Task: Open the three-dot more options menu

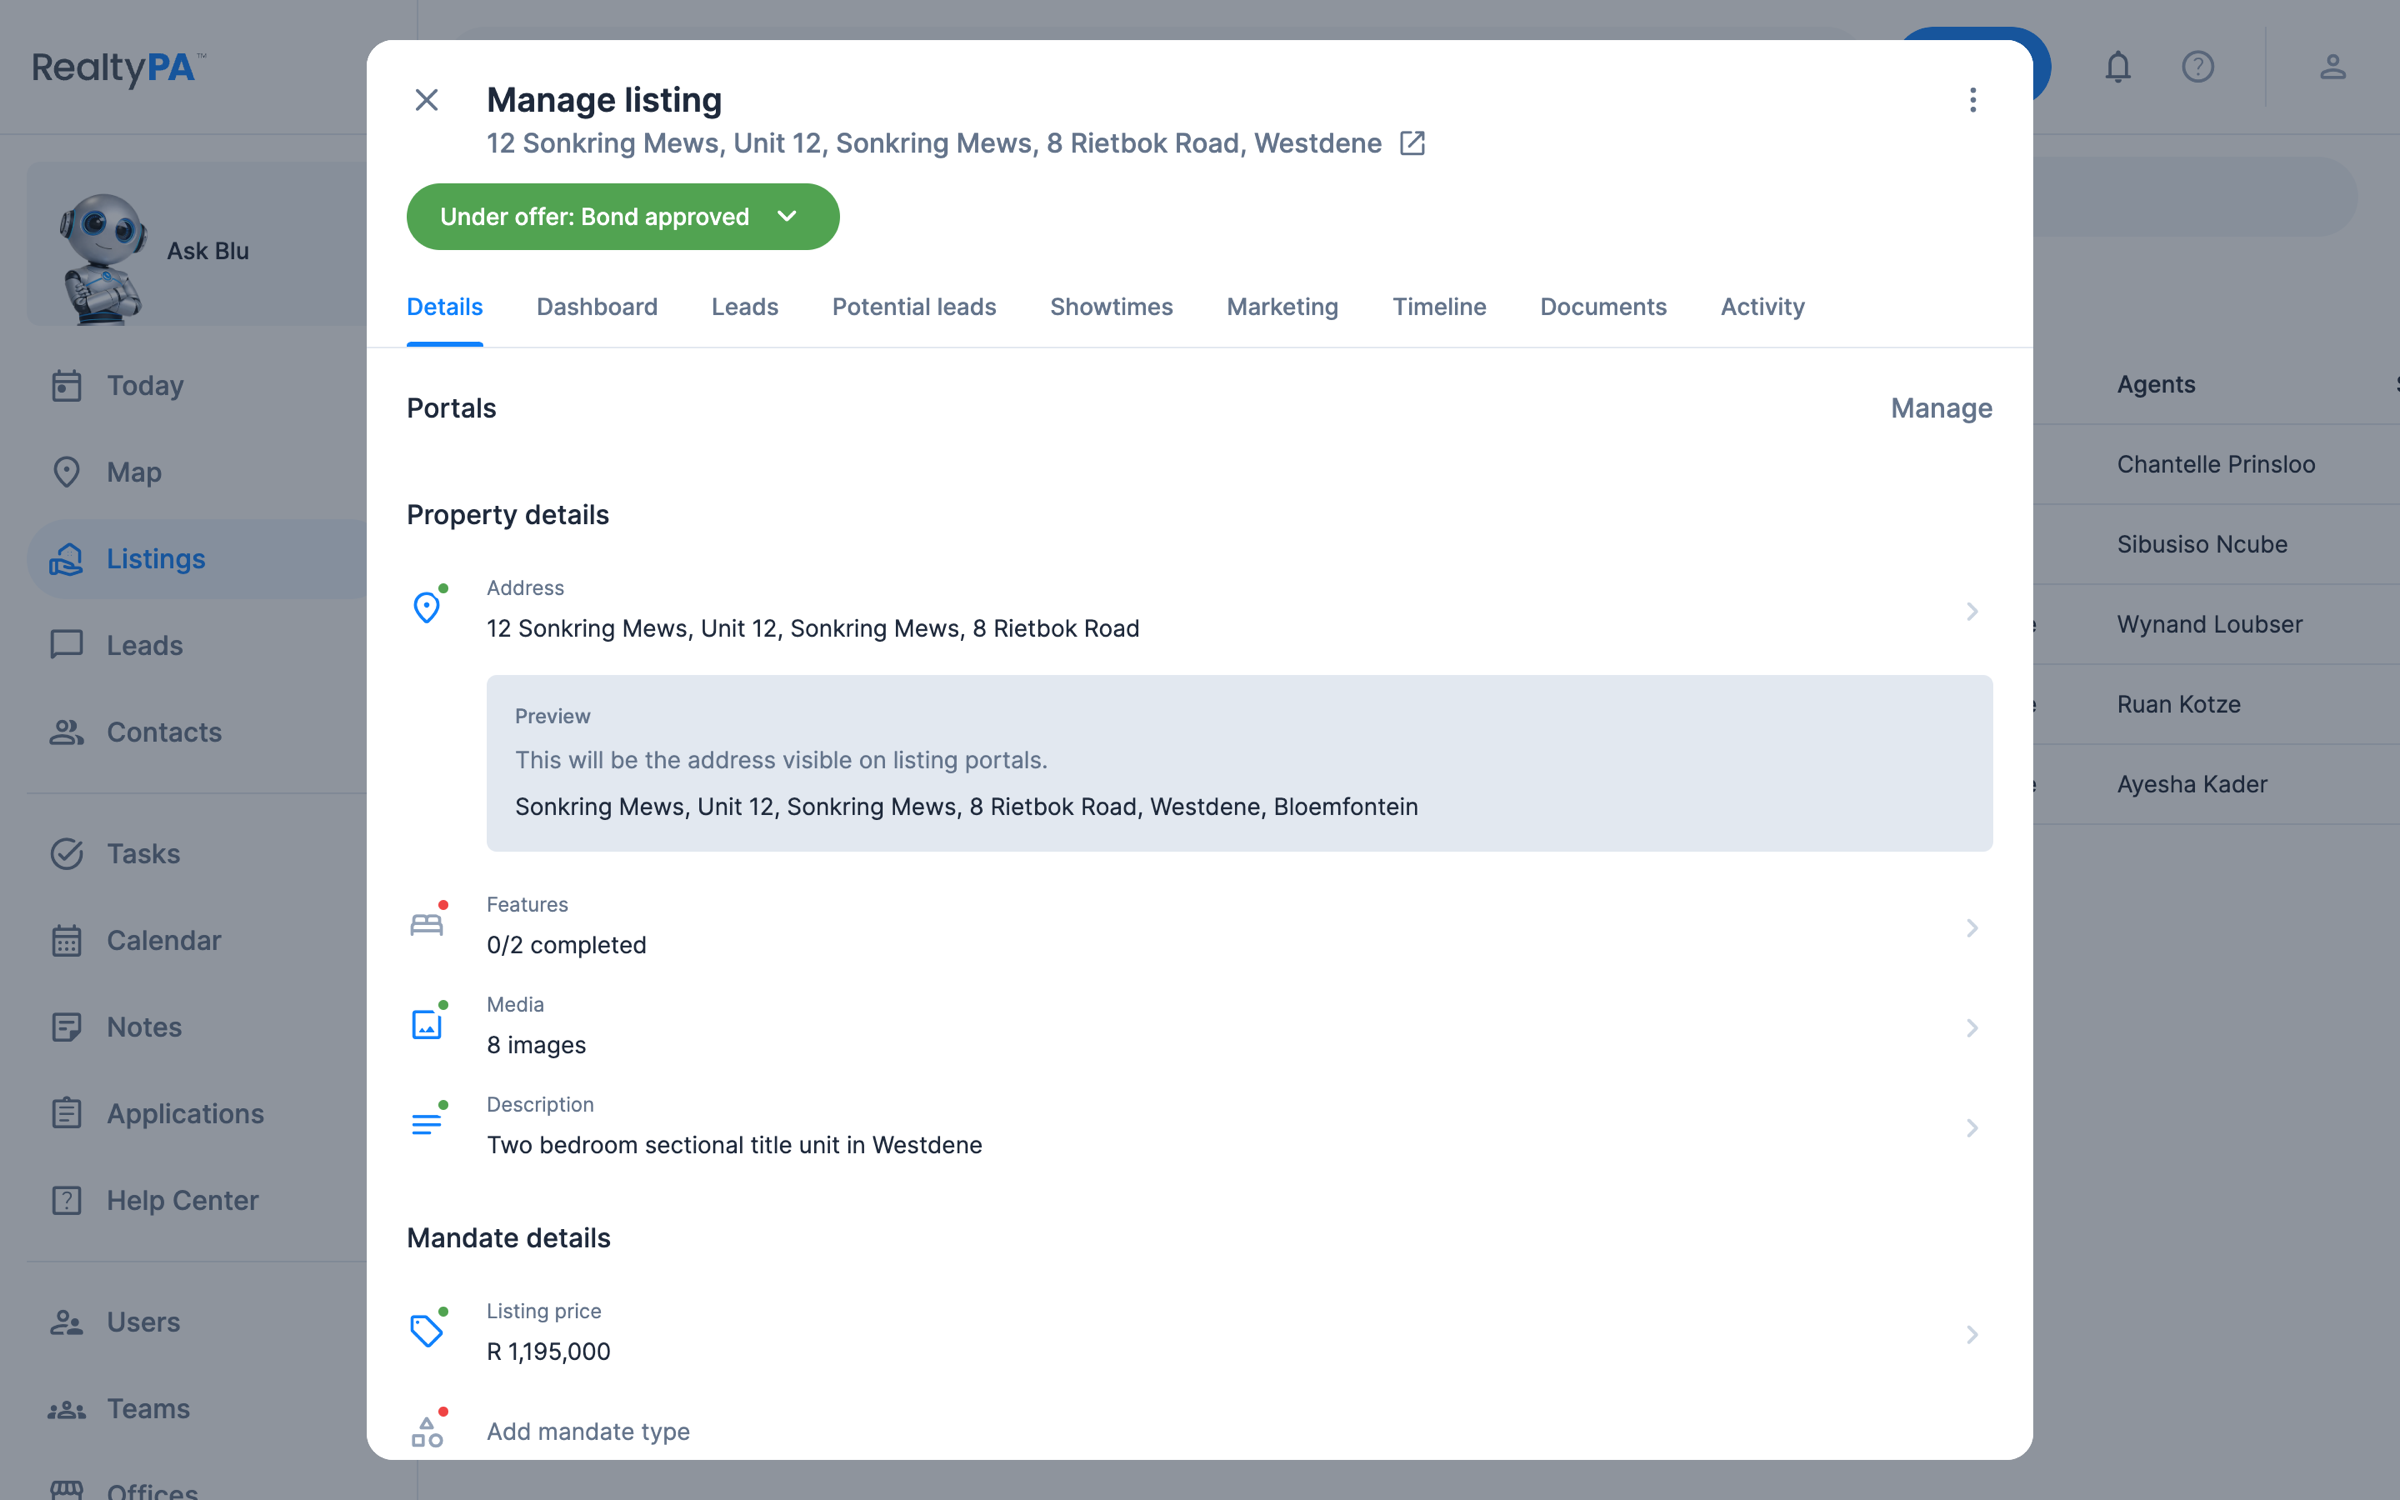Action: [1972, 100]
